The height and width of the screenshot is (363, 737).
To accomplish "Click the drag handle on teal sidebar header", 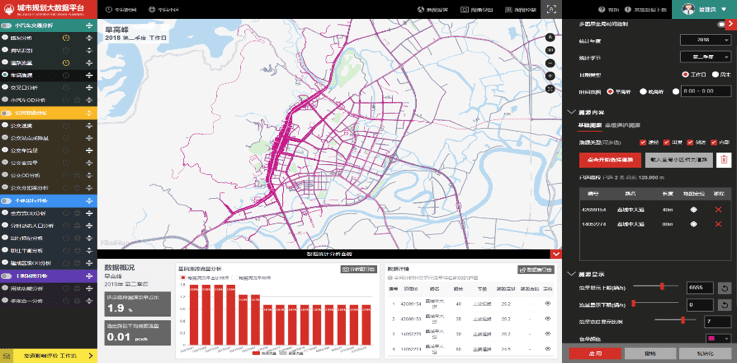I will point(89,25).
